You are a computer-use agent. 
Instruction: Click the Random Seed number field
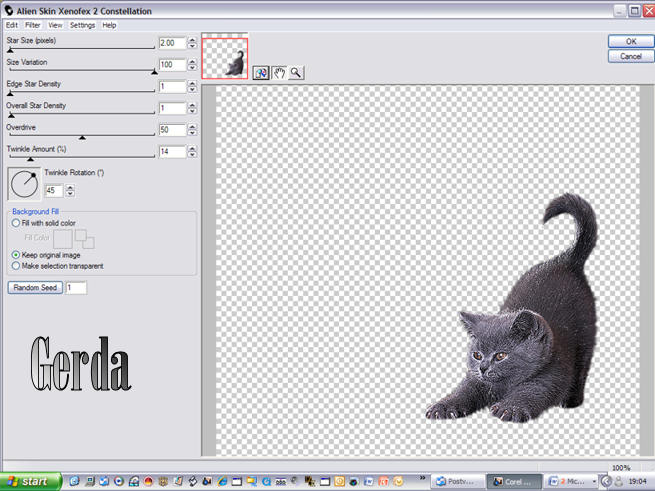(x=76, y=287)
